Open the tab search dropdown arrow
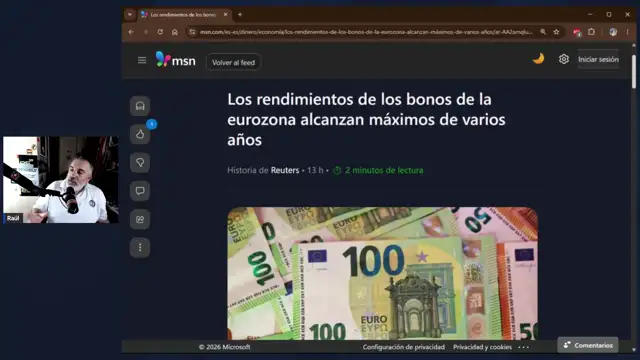The height and width of the screenshot is (360, 640). [x=130, y=15]
